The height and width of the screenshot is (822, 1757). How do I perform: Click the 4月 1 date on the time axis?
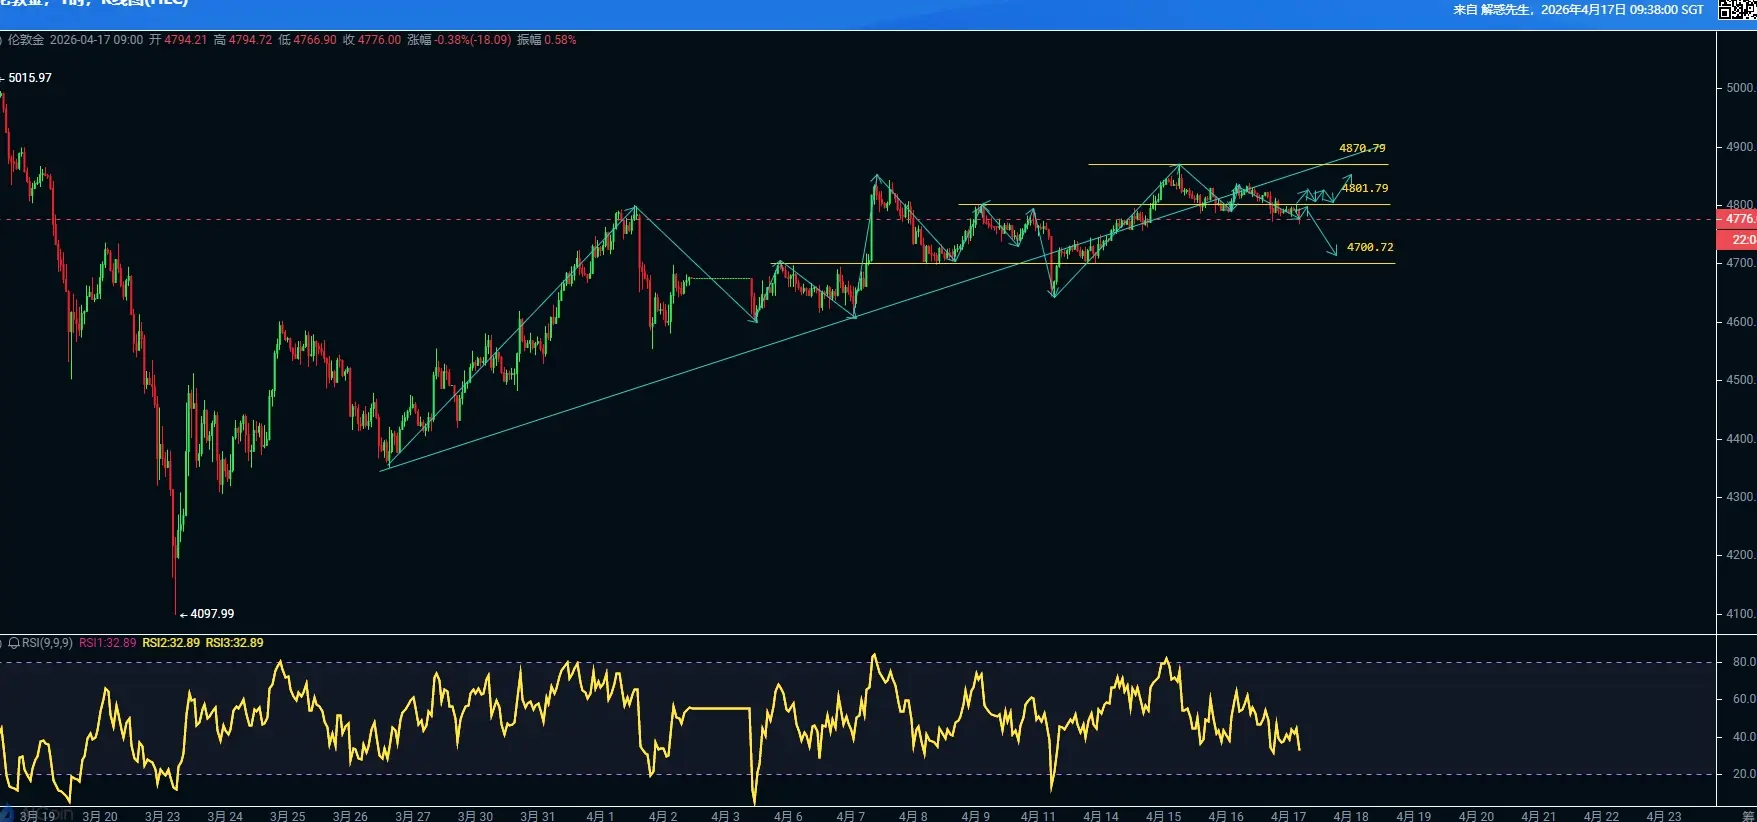click(x=601, y=816)
